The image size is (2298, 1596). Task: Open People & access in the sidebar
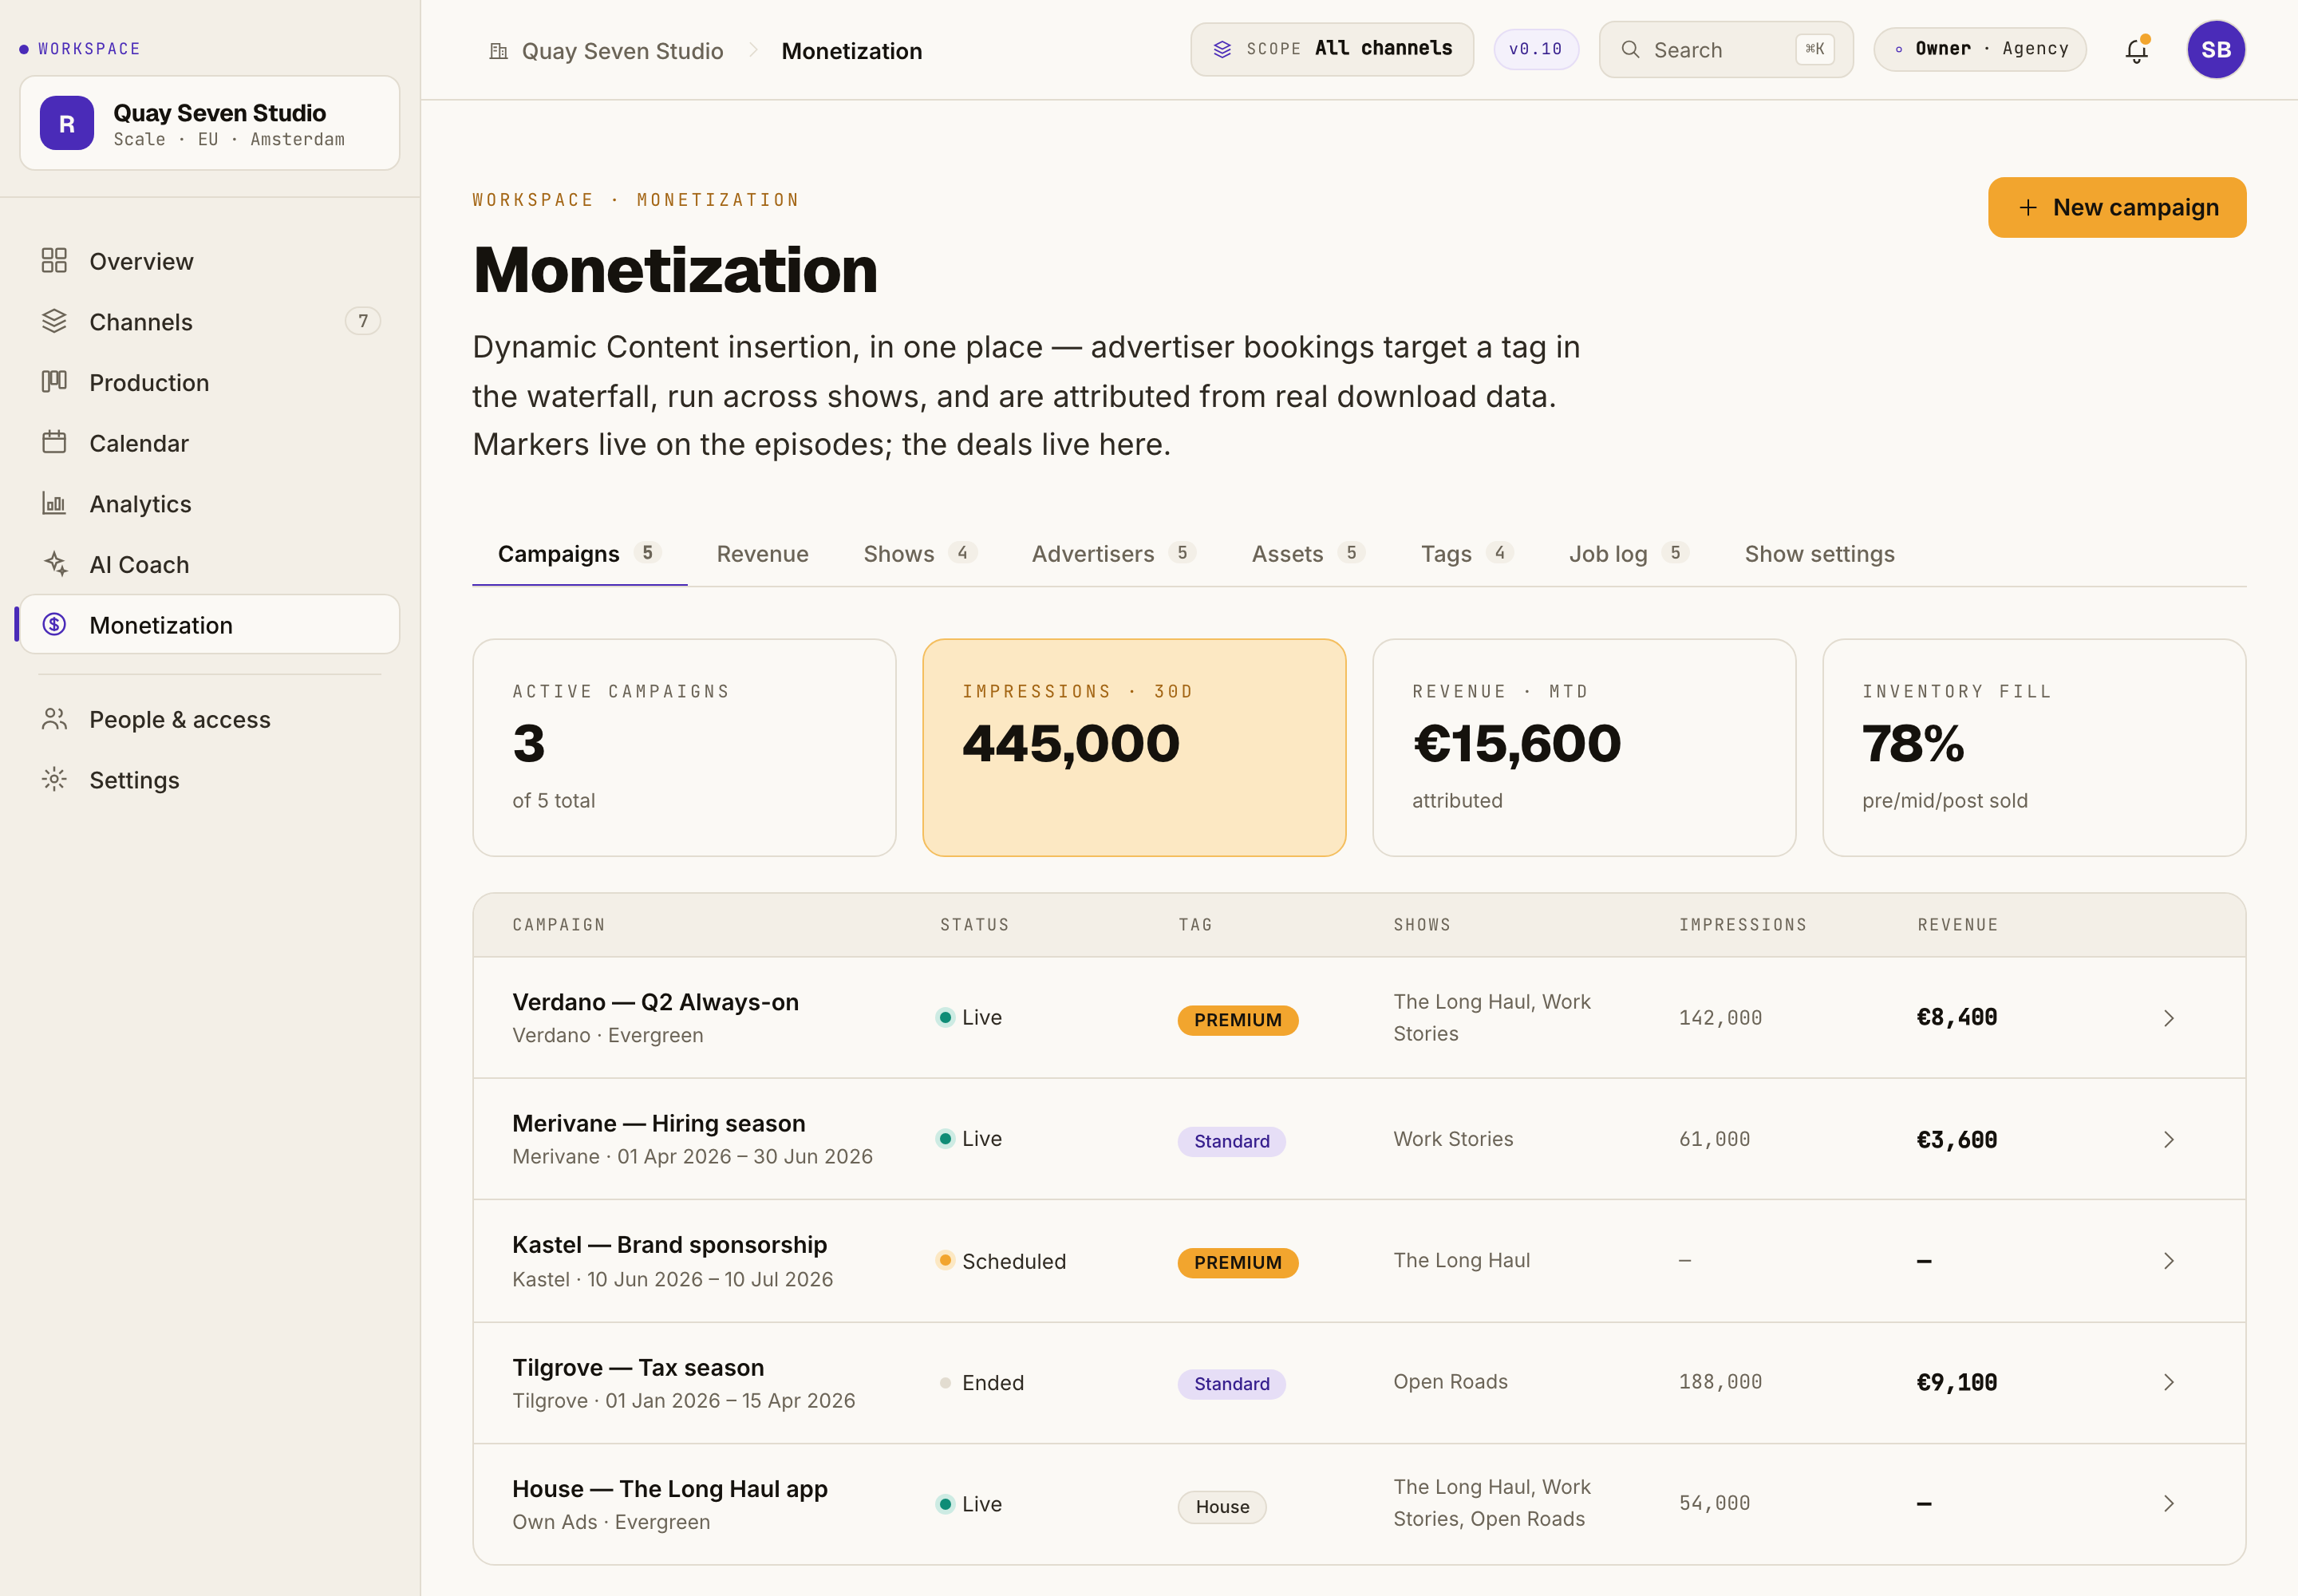(210, 719)
